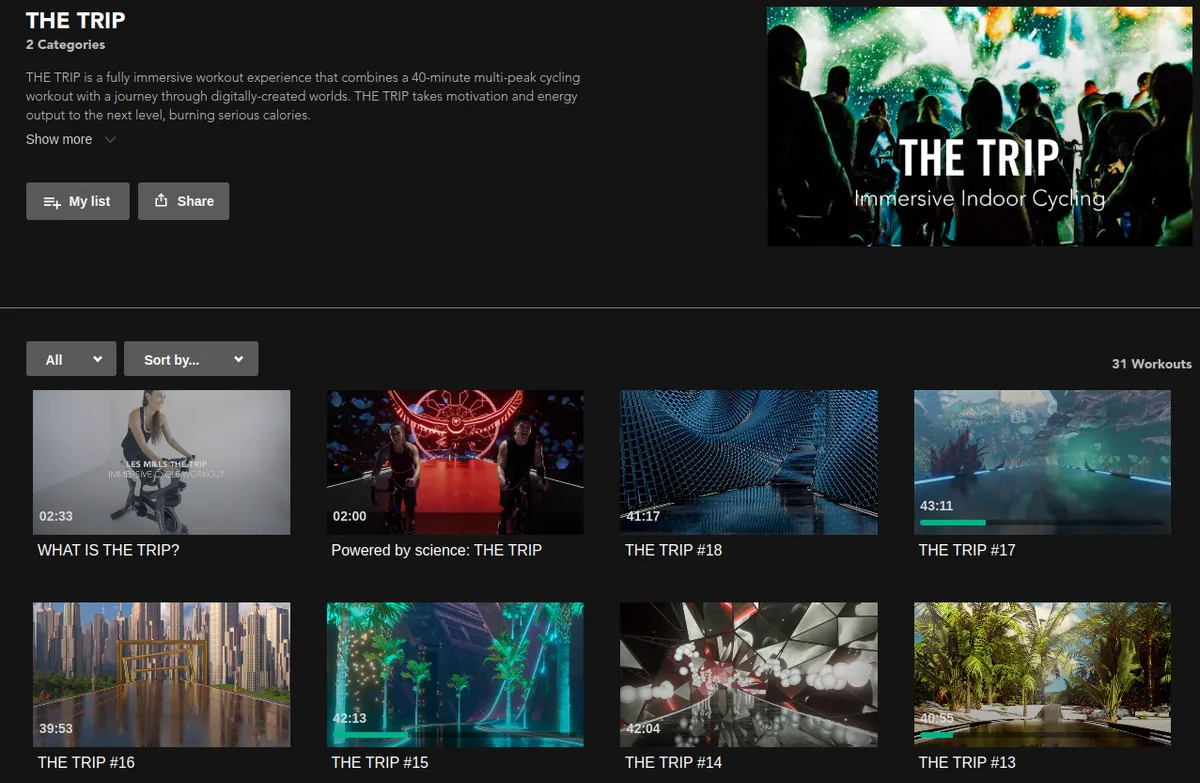
Task: Click the Share button label
Action: (x=195, y=201)
